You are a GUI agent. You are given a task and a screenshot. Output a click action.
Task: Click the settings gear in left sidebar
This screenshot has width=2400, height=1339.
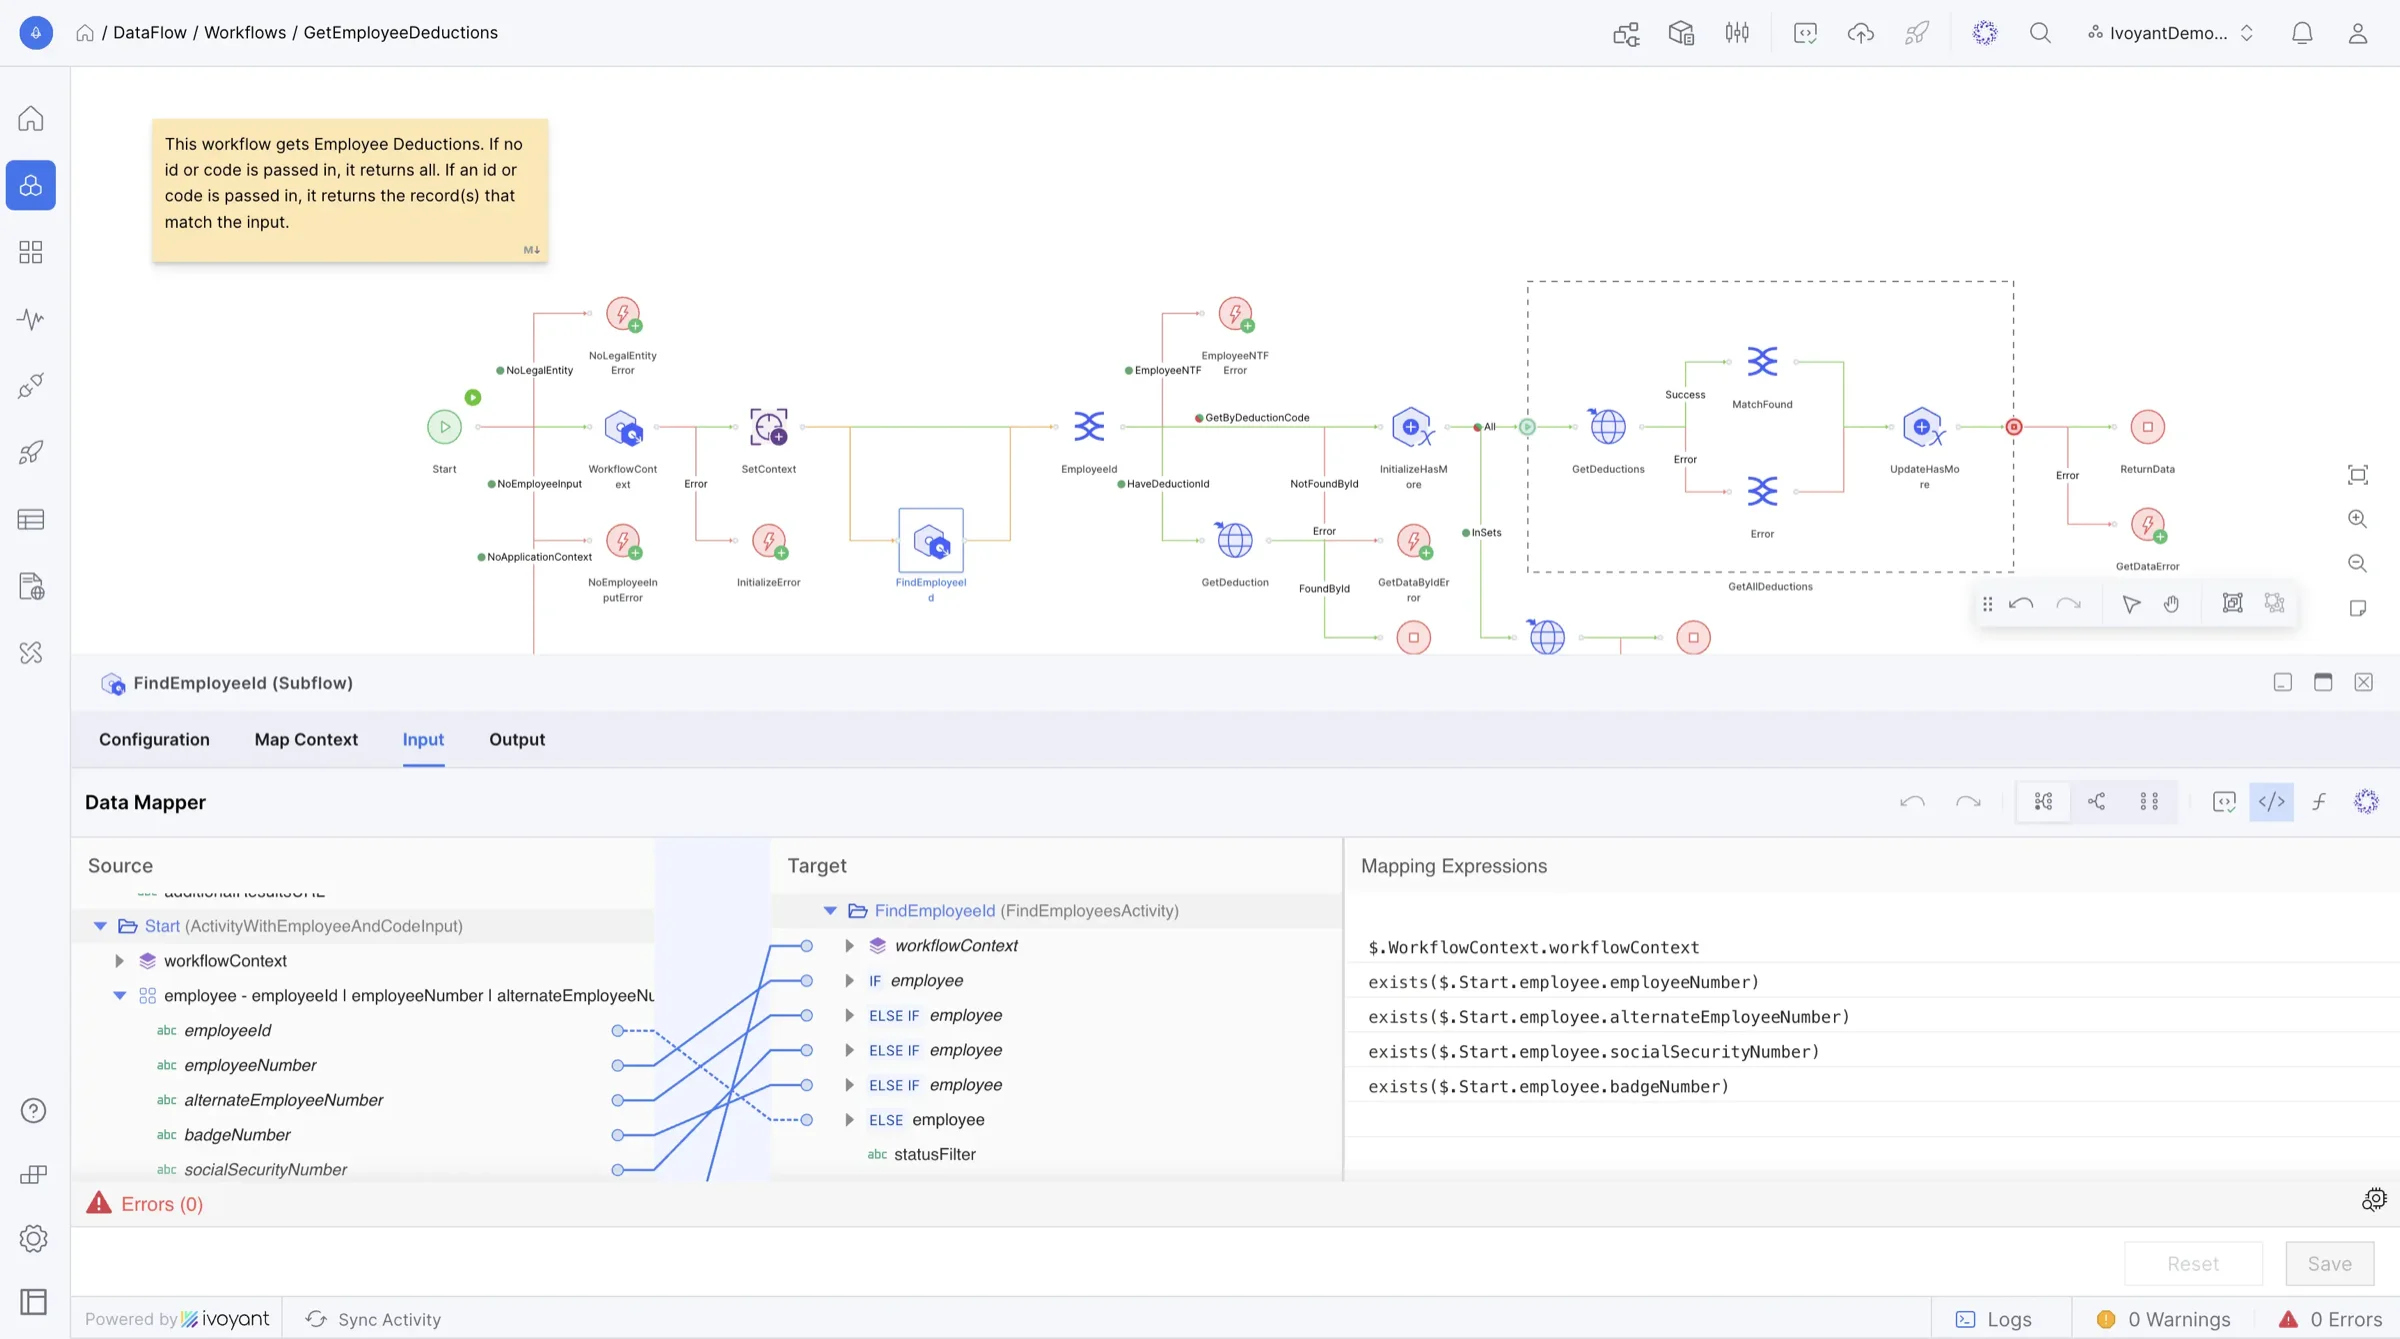coord(33,1239)
